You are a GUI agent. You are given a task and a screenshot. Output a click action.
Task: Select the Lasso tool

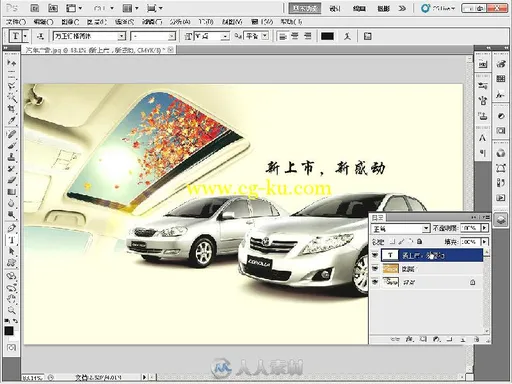coord(12,86)
